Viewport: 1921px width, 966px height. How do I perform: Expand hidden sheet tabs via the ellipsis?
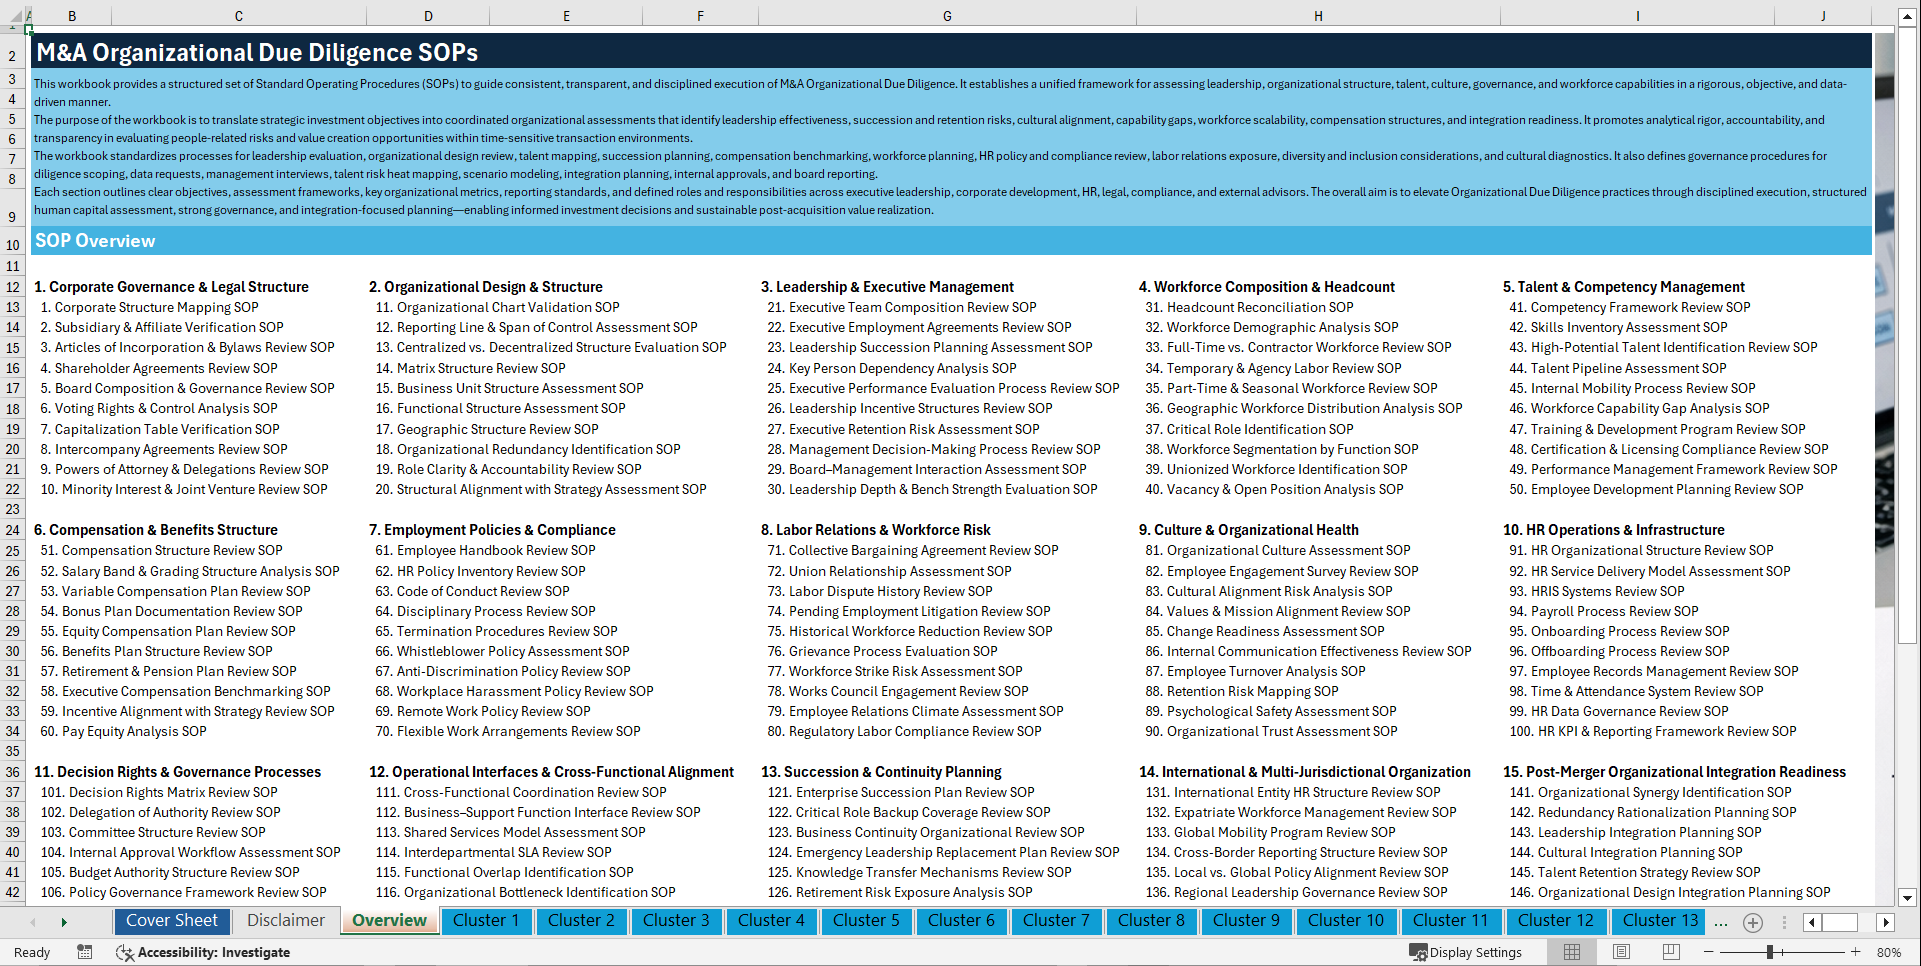coord(1721,922)
